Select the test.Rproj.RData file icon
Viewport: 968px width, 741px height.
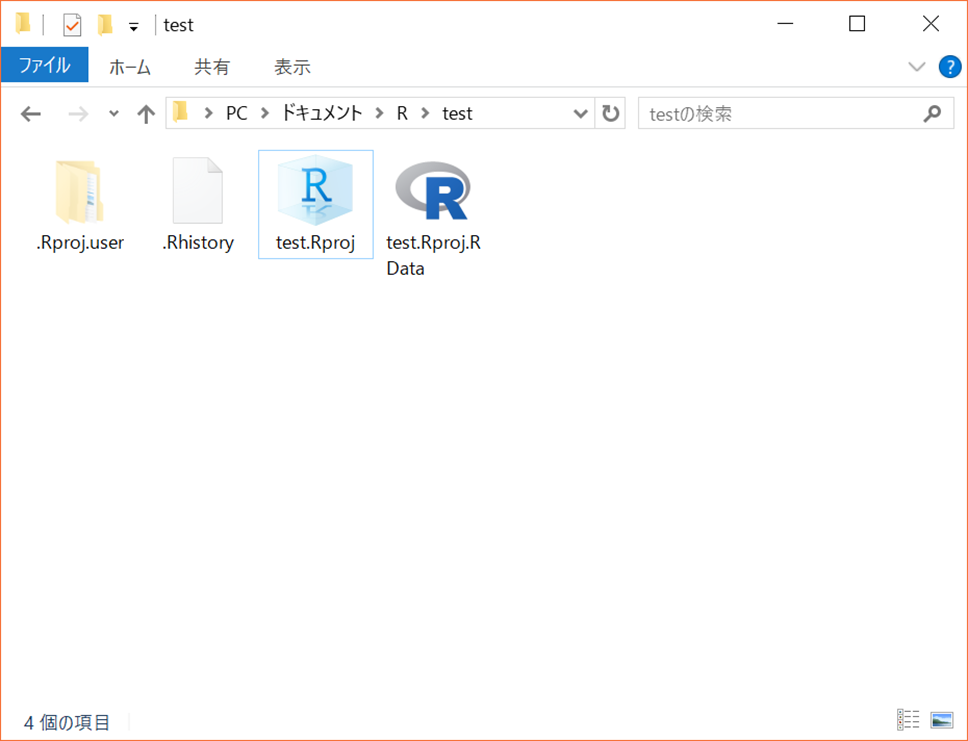point(432,192)
